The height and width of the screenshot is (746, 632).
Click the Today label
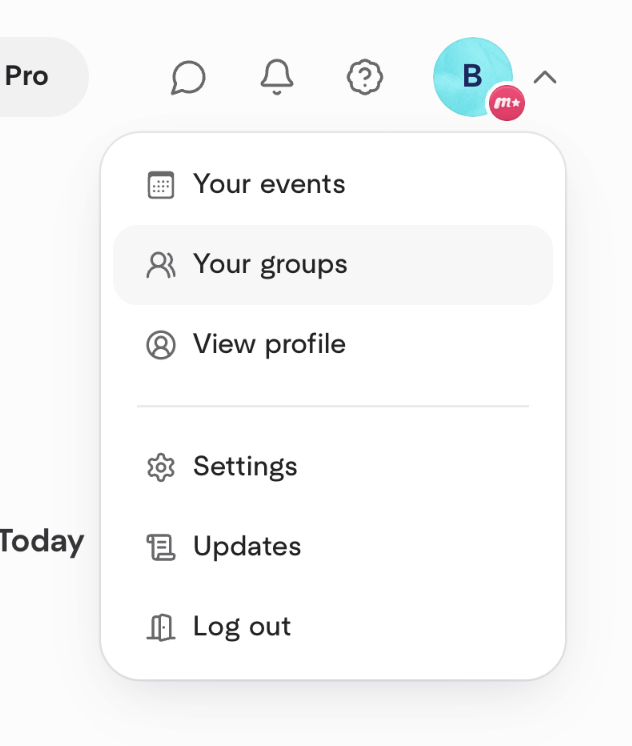[x=41, y=542]
